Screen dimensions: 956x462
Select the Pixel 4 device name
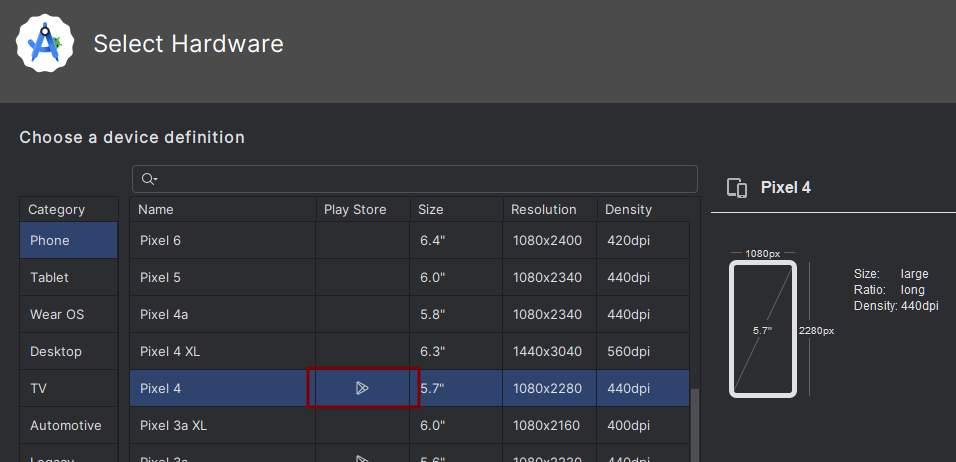click(x=160, y=388)
